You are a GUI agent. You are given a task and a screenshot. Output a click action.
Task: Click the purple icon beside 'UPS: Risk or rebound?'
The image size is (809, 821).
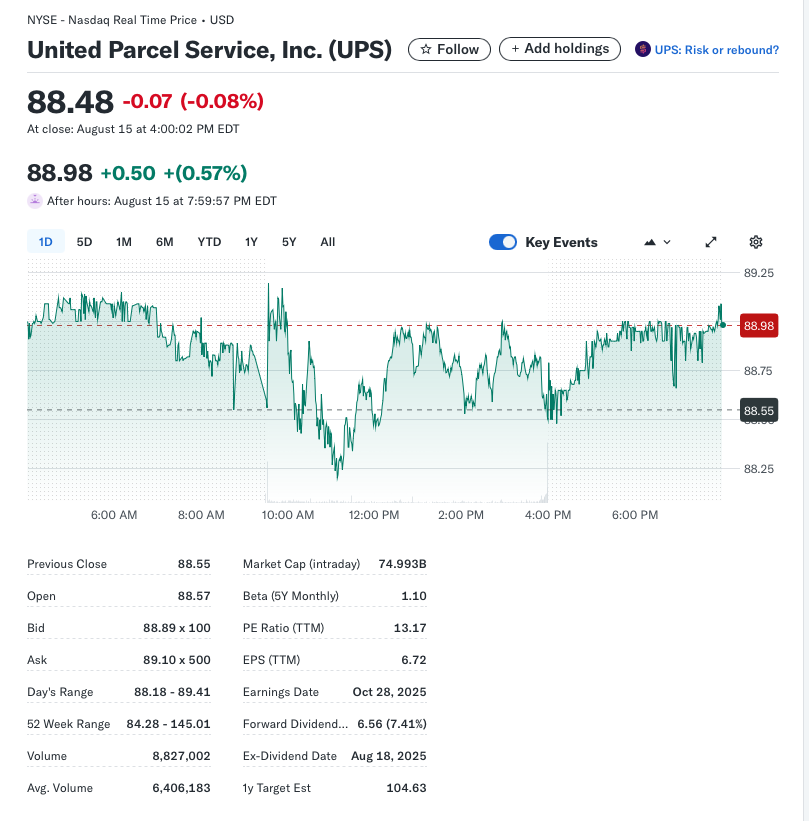pyautogui.click(x=643, y=50)
